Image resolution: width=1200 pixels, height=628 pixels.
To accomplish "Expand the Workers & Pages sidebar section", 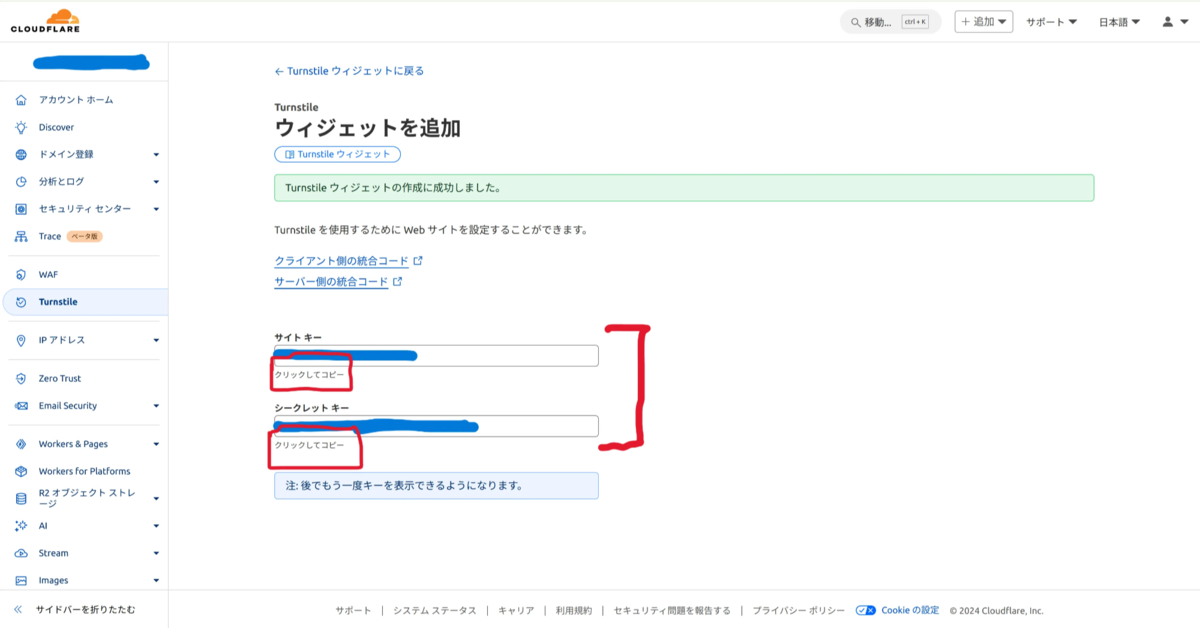I will point(156,444).
